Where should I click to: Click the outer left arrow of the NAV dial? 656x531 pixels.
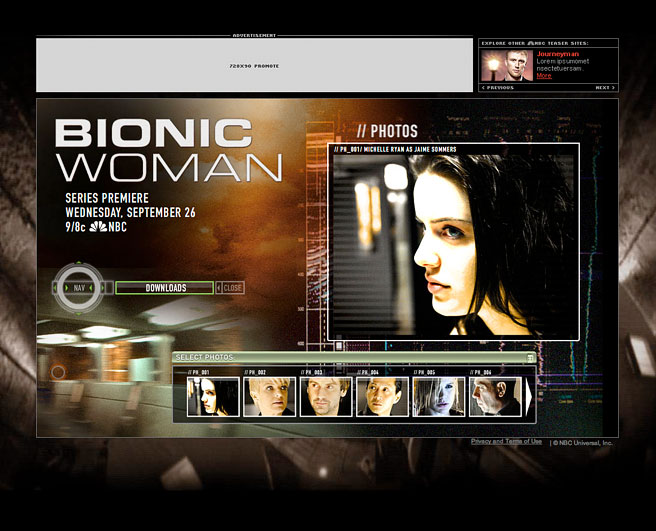pos(55,288)
